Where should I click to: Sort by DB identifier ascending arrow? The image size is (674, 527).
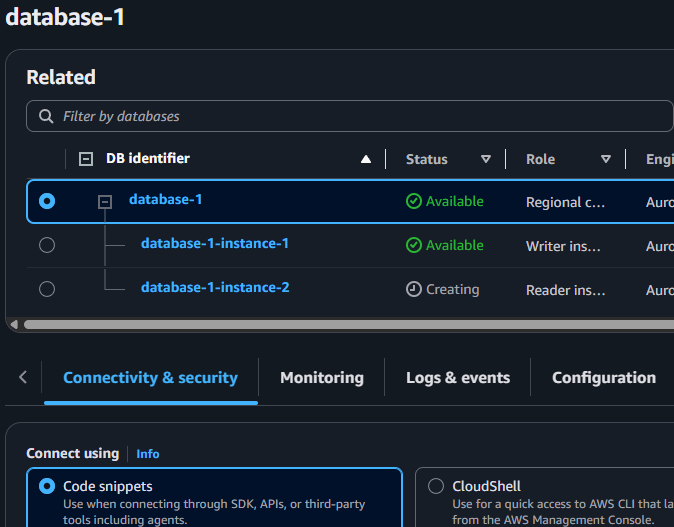point(366,159)
